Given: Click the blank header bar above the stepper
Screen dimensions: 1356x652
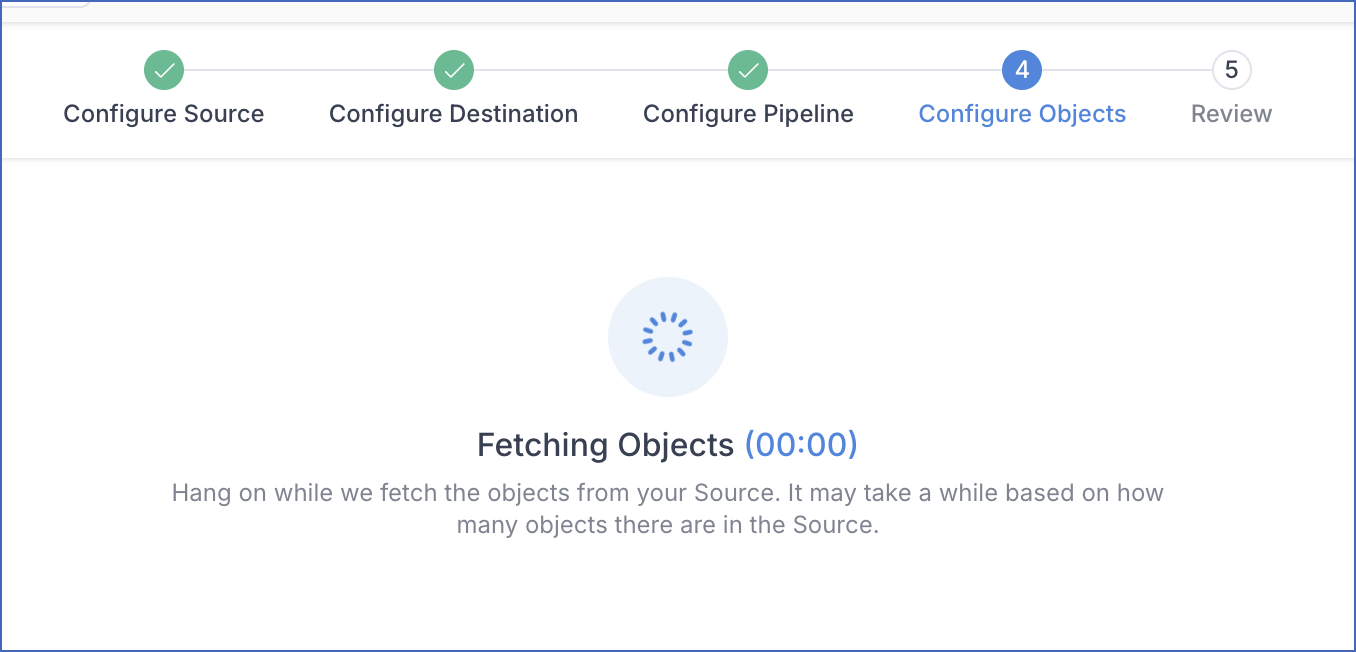Looking at the screenshot, I should click(x=700, y=10).
